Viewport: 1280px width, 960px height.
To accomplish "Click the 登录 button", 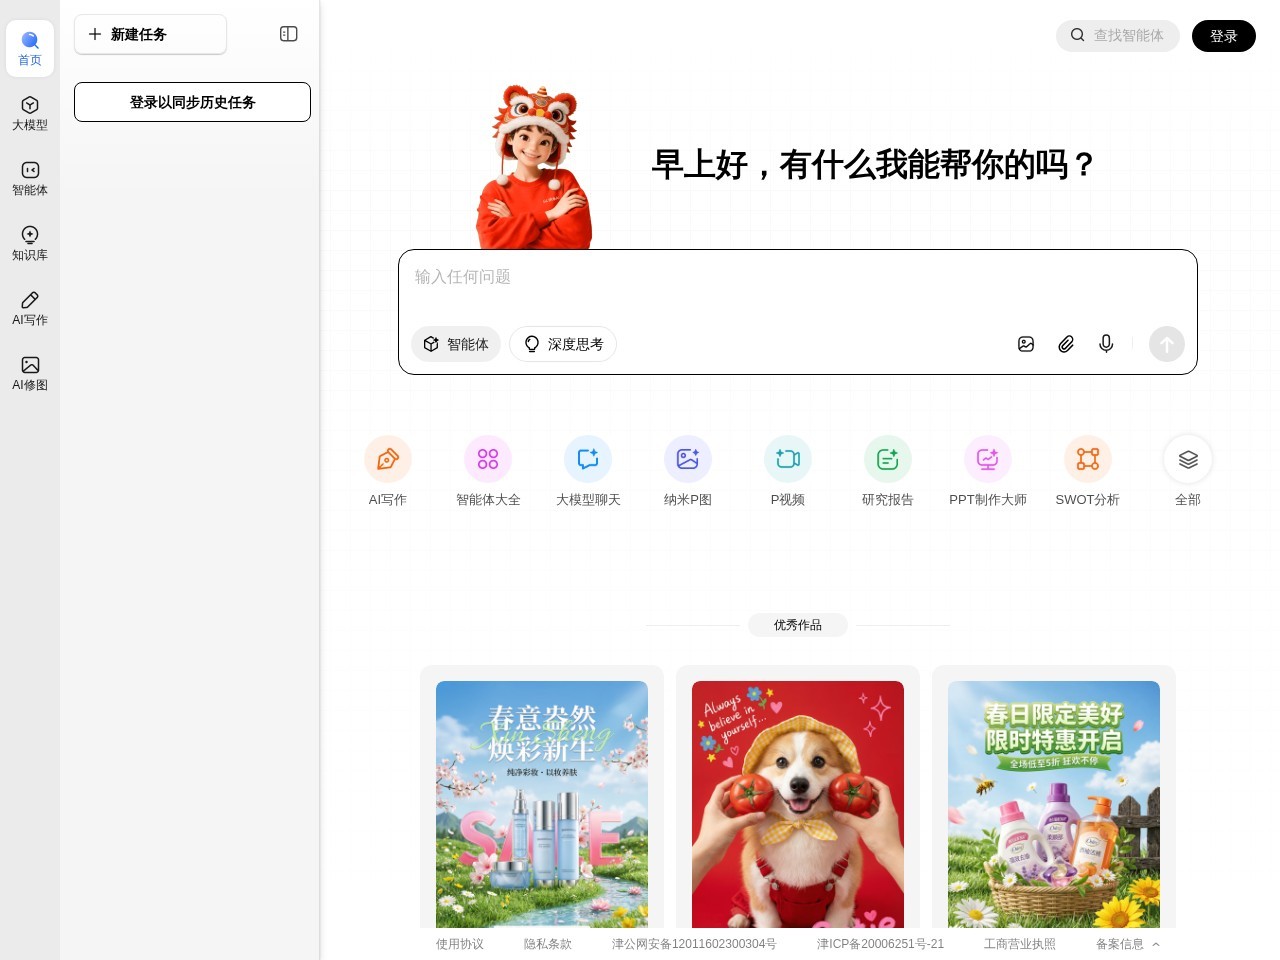I will [x=1223, y=35].
